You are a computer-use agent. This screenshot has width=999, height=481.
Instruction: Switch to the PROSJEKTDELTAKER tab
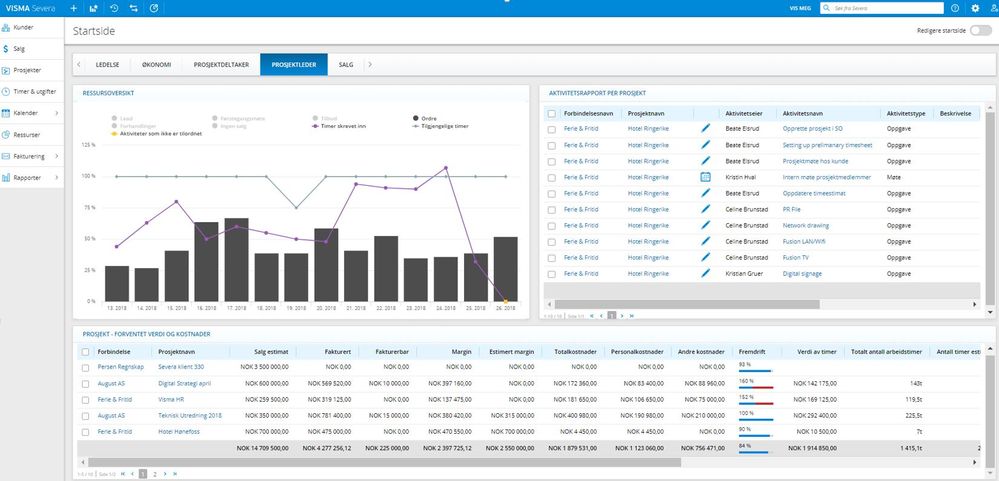221,64
